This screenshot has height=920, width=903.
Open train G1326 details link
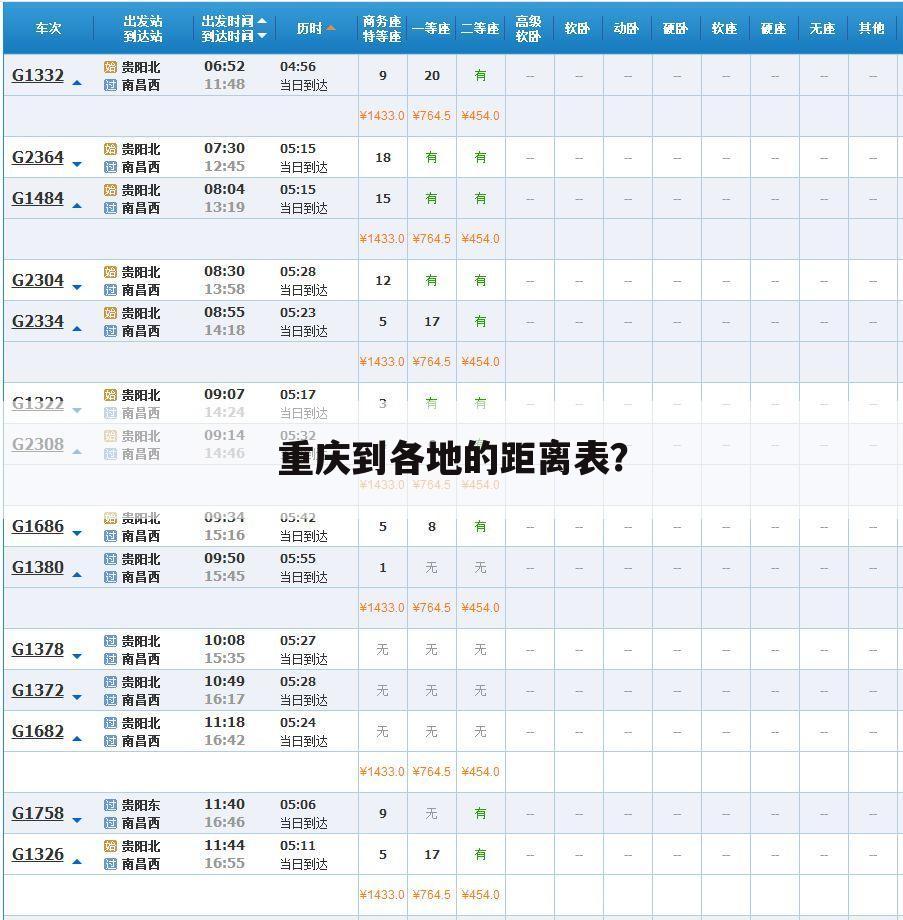[38, 854]
